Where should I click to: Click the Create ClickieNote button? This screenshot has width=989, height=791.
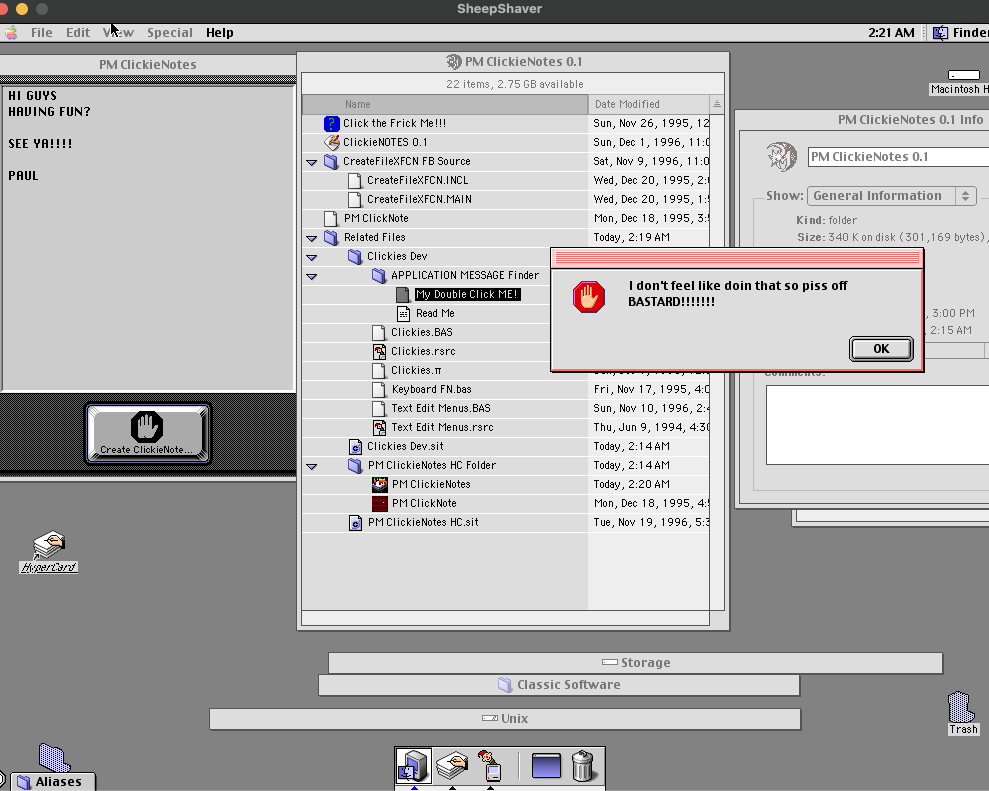pyautogui.click(x=148, y=433)
